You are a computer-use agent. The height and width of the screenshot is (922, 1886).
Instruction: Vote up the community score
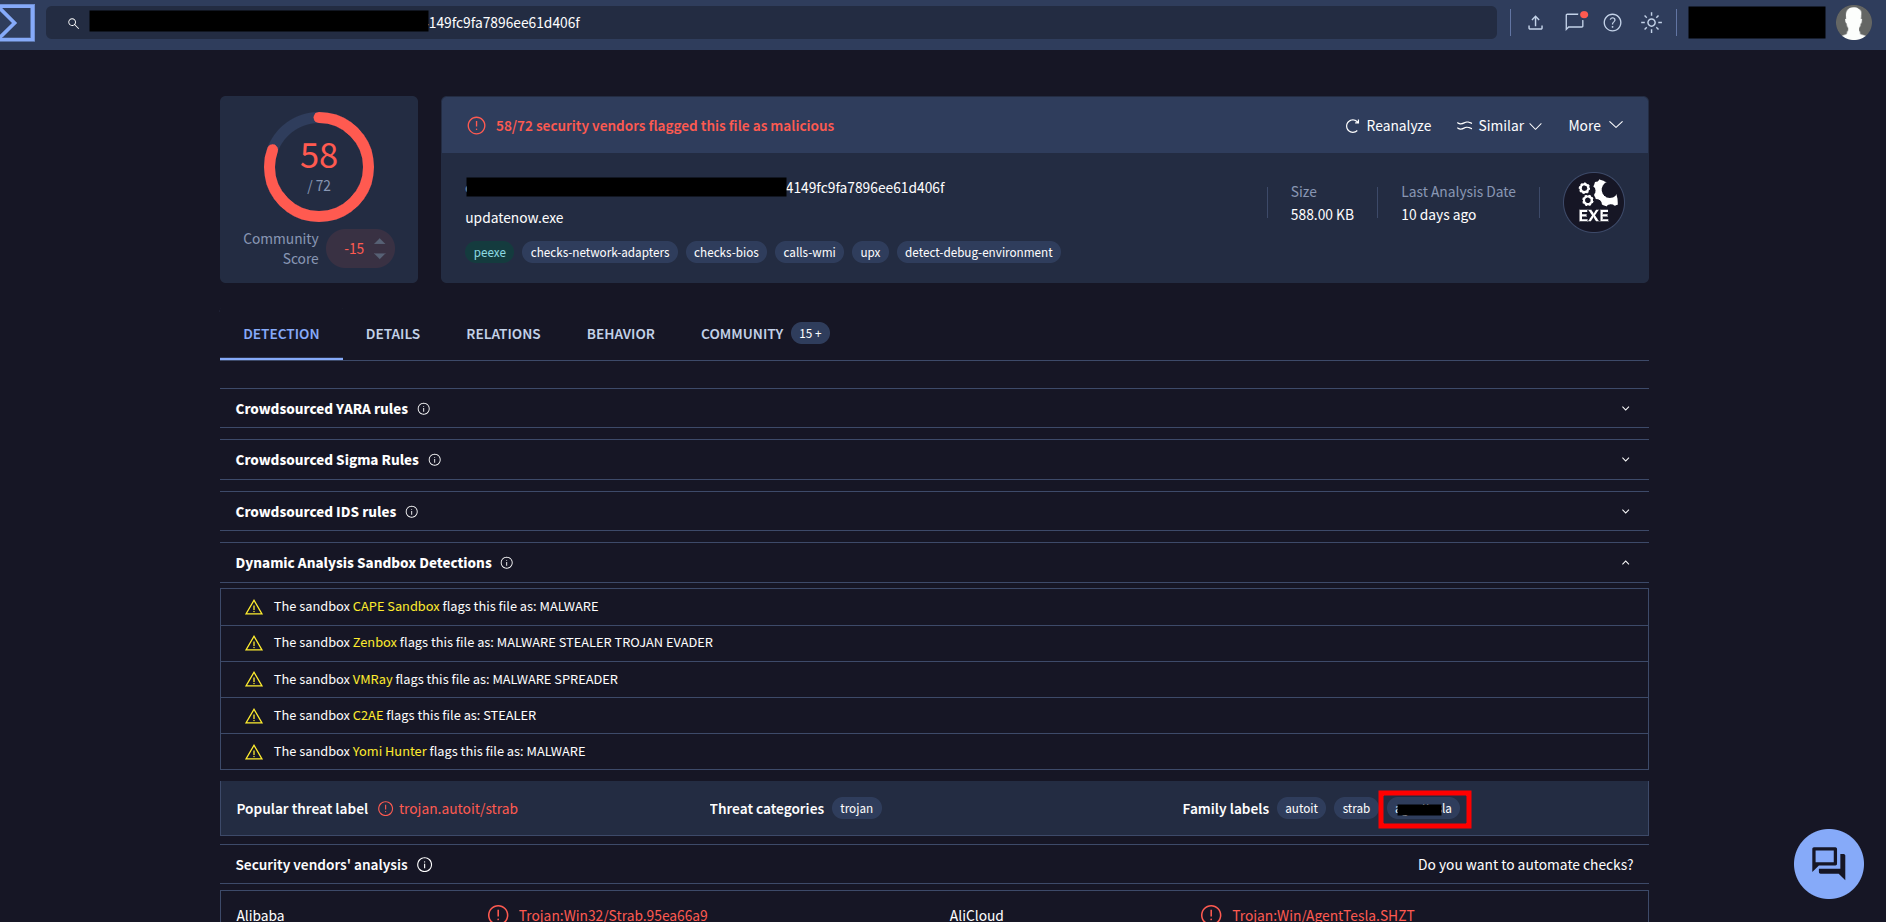click(380, 241)
